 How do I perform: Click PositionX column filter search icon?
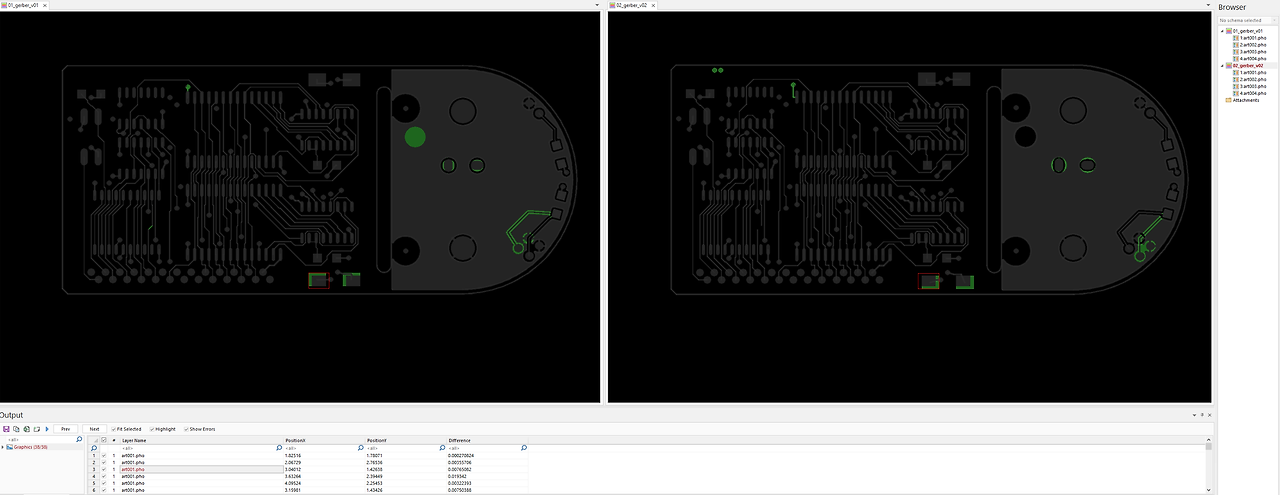[361, 448]
